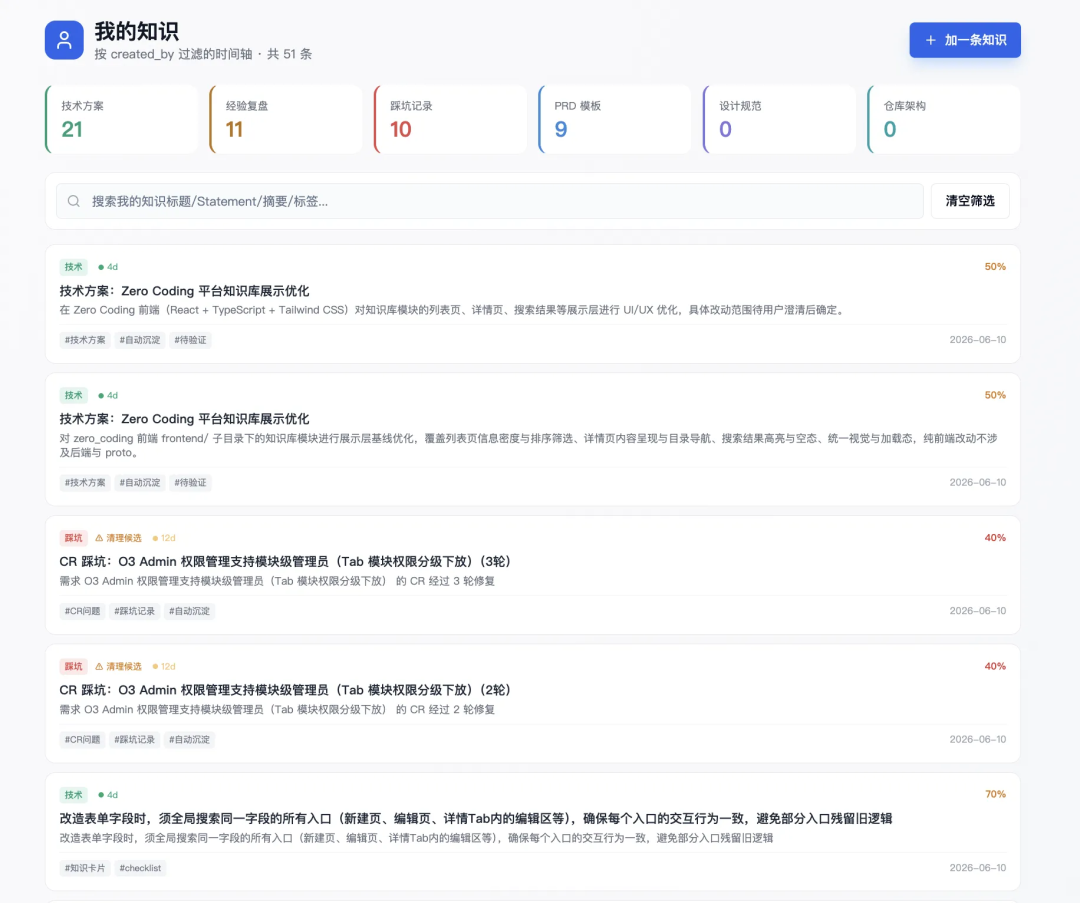
Task: Click the 70% confidence value
Action: click(995, 794)
